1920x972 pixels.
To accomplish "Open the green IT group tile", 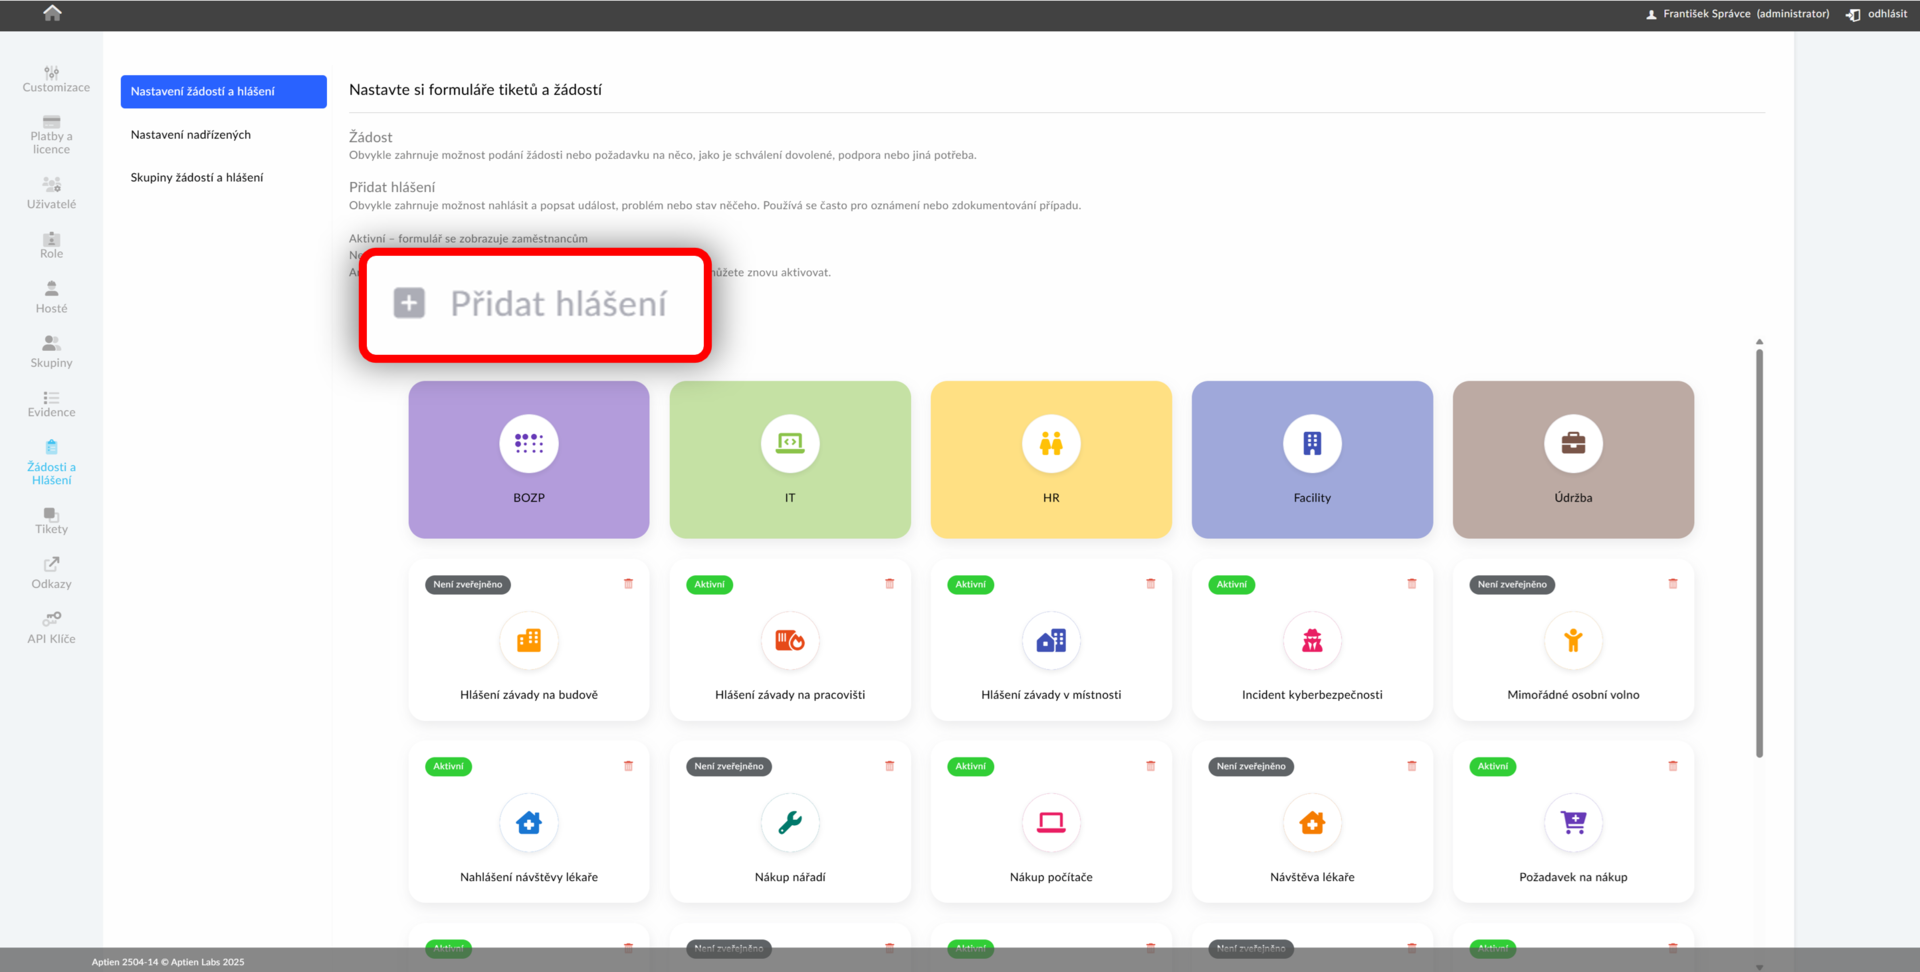I will pyautogui.click(x=790, y=459).
